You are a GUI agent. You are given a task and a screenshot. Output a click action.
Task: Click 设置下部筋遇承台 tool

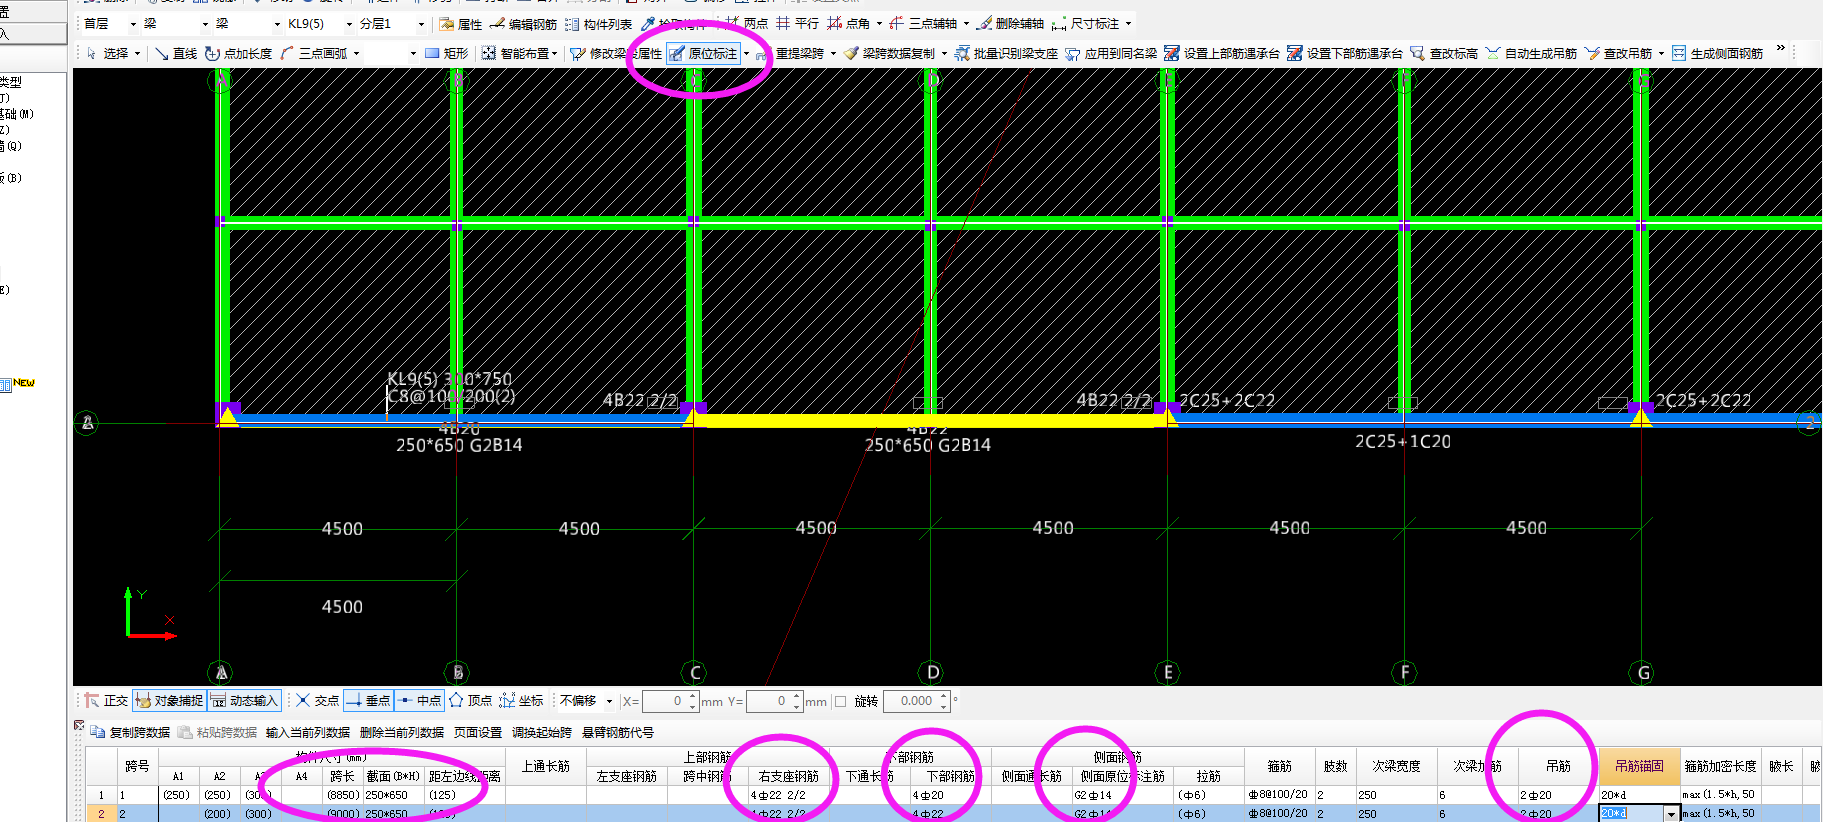pyautogui.click(x=1345, y=53)
